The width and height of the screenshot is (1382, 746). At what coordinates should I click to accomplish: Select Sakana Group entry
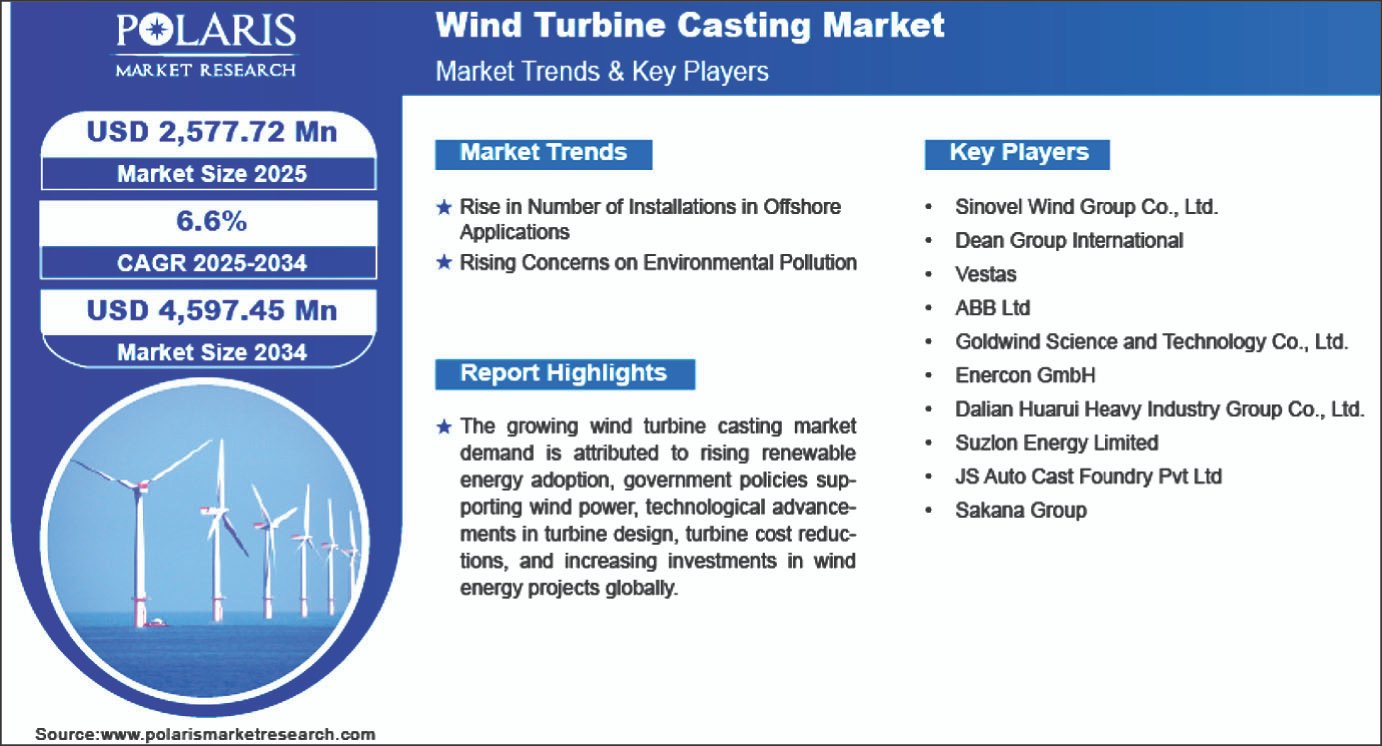point(1020,511)
